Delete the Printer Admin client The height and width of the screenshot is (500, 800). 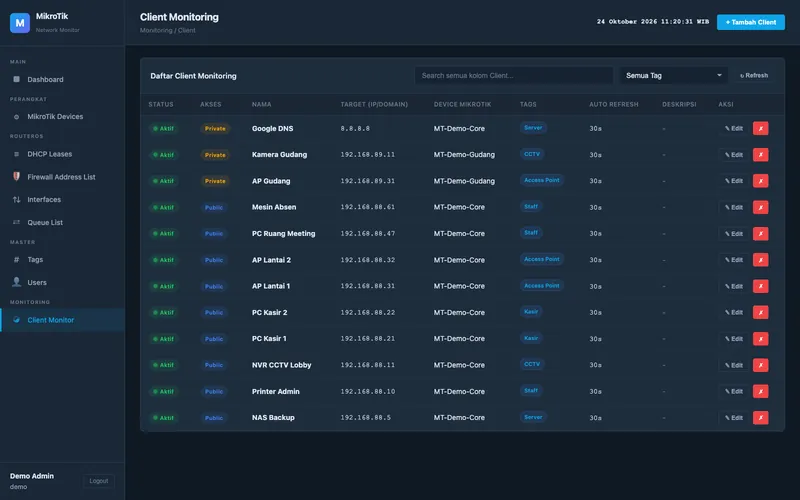760,391
